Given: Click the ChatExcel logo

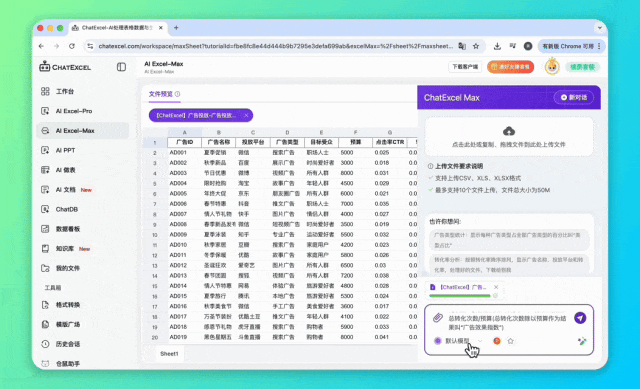Looking at the screenshot, I should (65, 67).
